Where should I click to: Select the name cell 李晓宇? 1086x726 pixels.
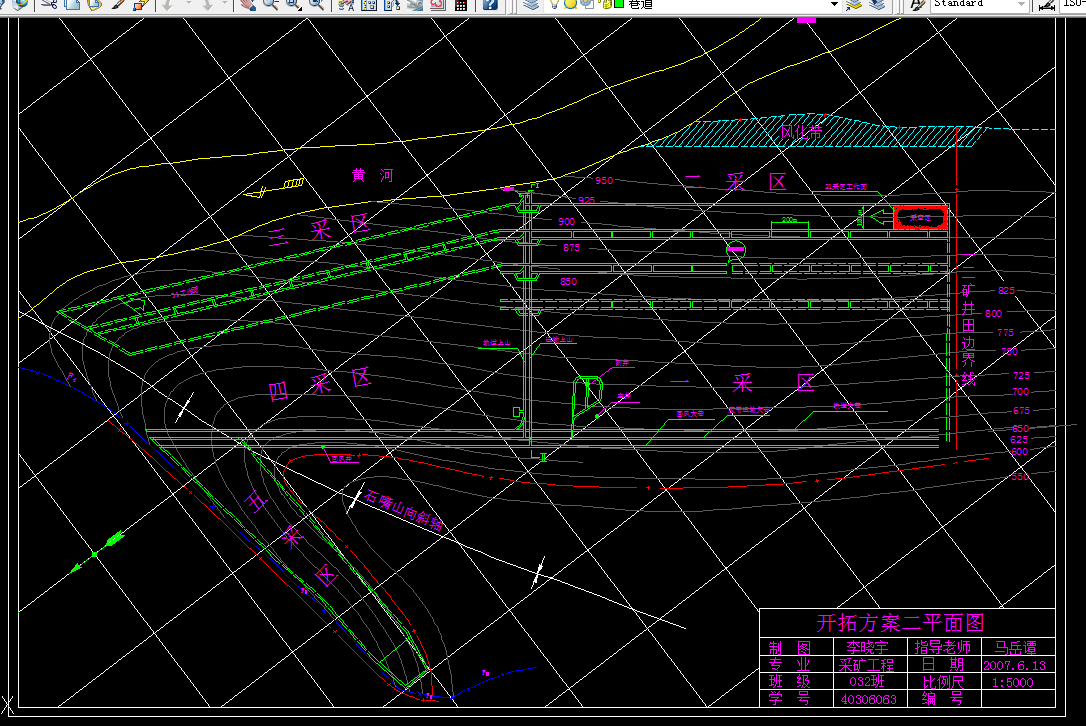[867, 648]
